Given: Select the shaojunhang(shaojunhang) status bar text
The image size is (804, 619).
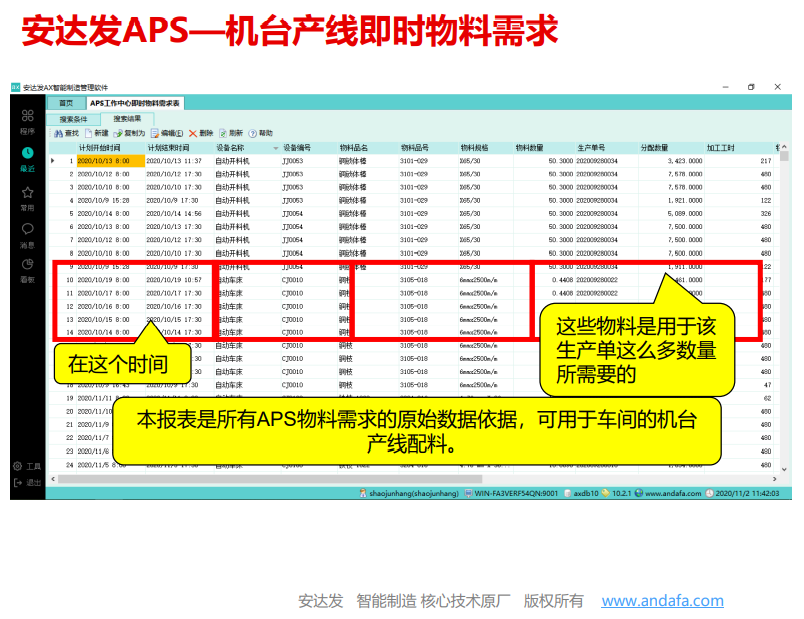Looking at the screenshot, I should pyautogui.click(x=414, y=493).
